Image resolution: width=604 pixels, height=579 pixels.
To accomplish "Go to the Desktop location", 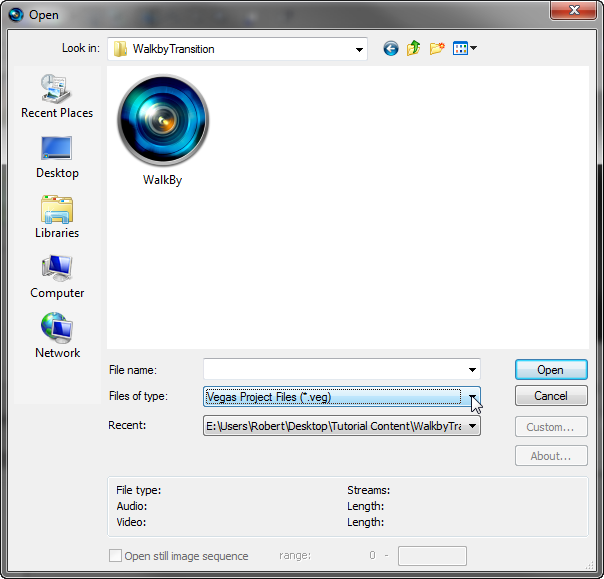I will (x=57, y=157).
